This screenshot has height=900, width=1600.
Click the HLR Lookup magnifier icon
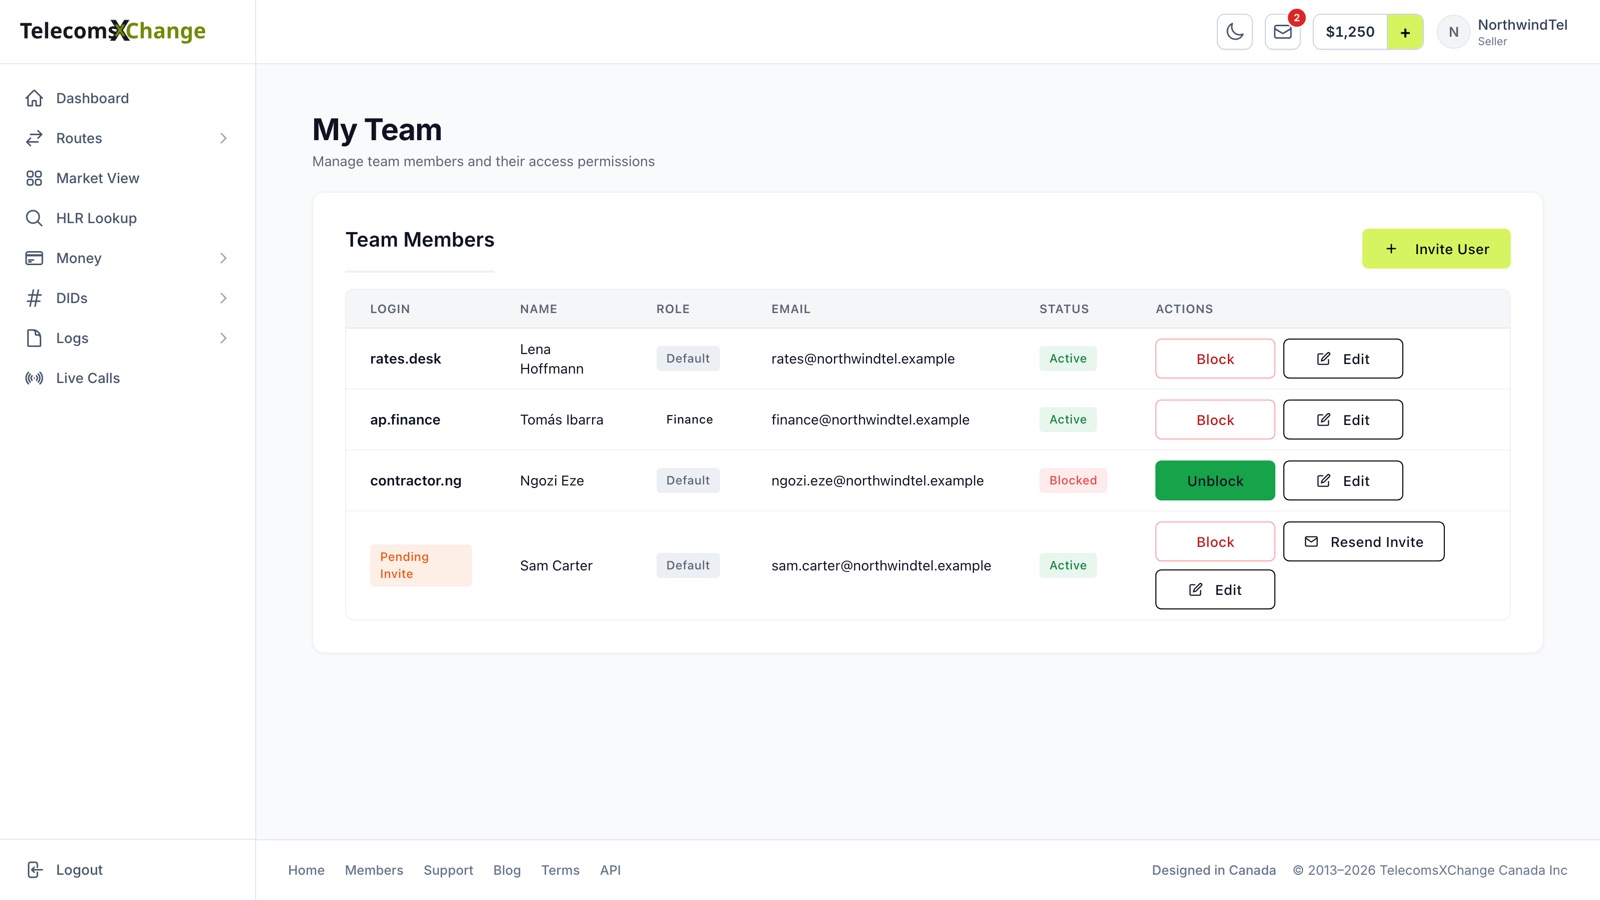34,218
